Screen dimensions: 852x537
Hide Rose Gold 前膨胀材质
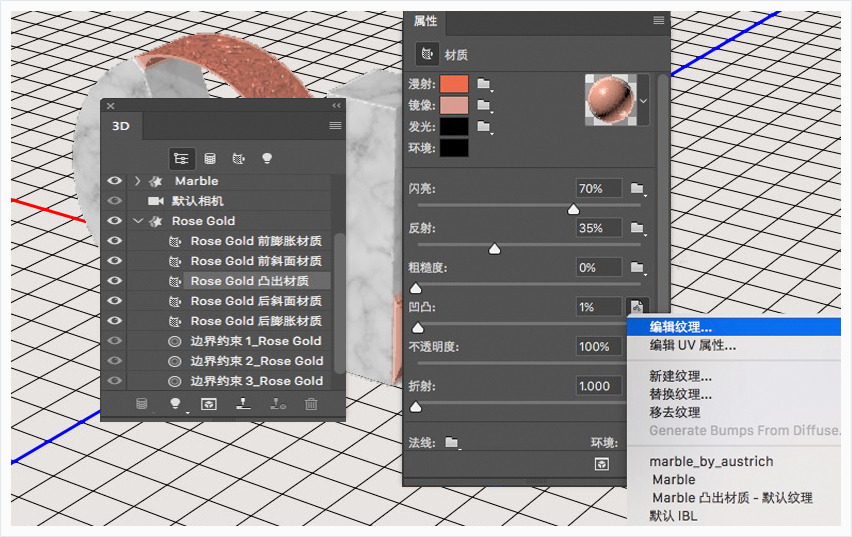pos(115,241)
